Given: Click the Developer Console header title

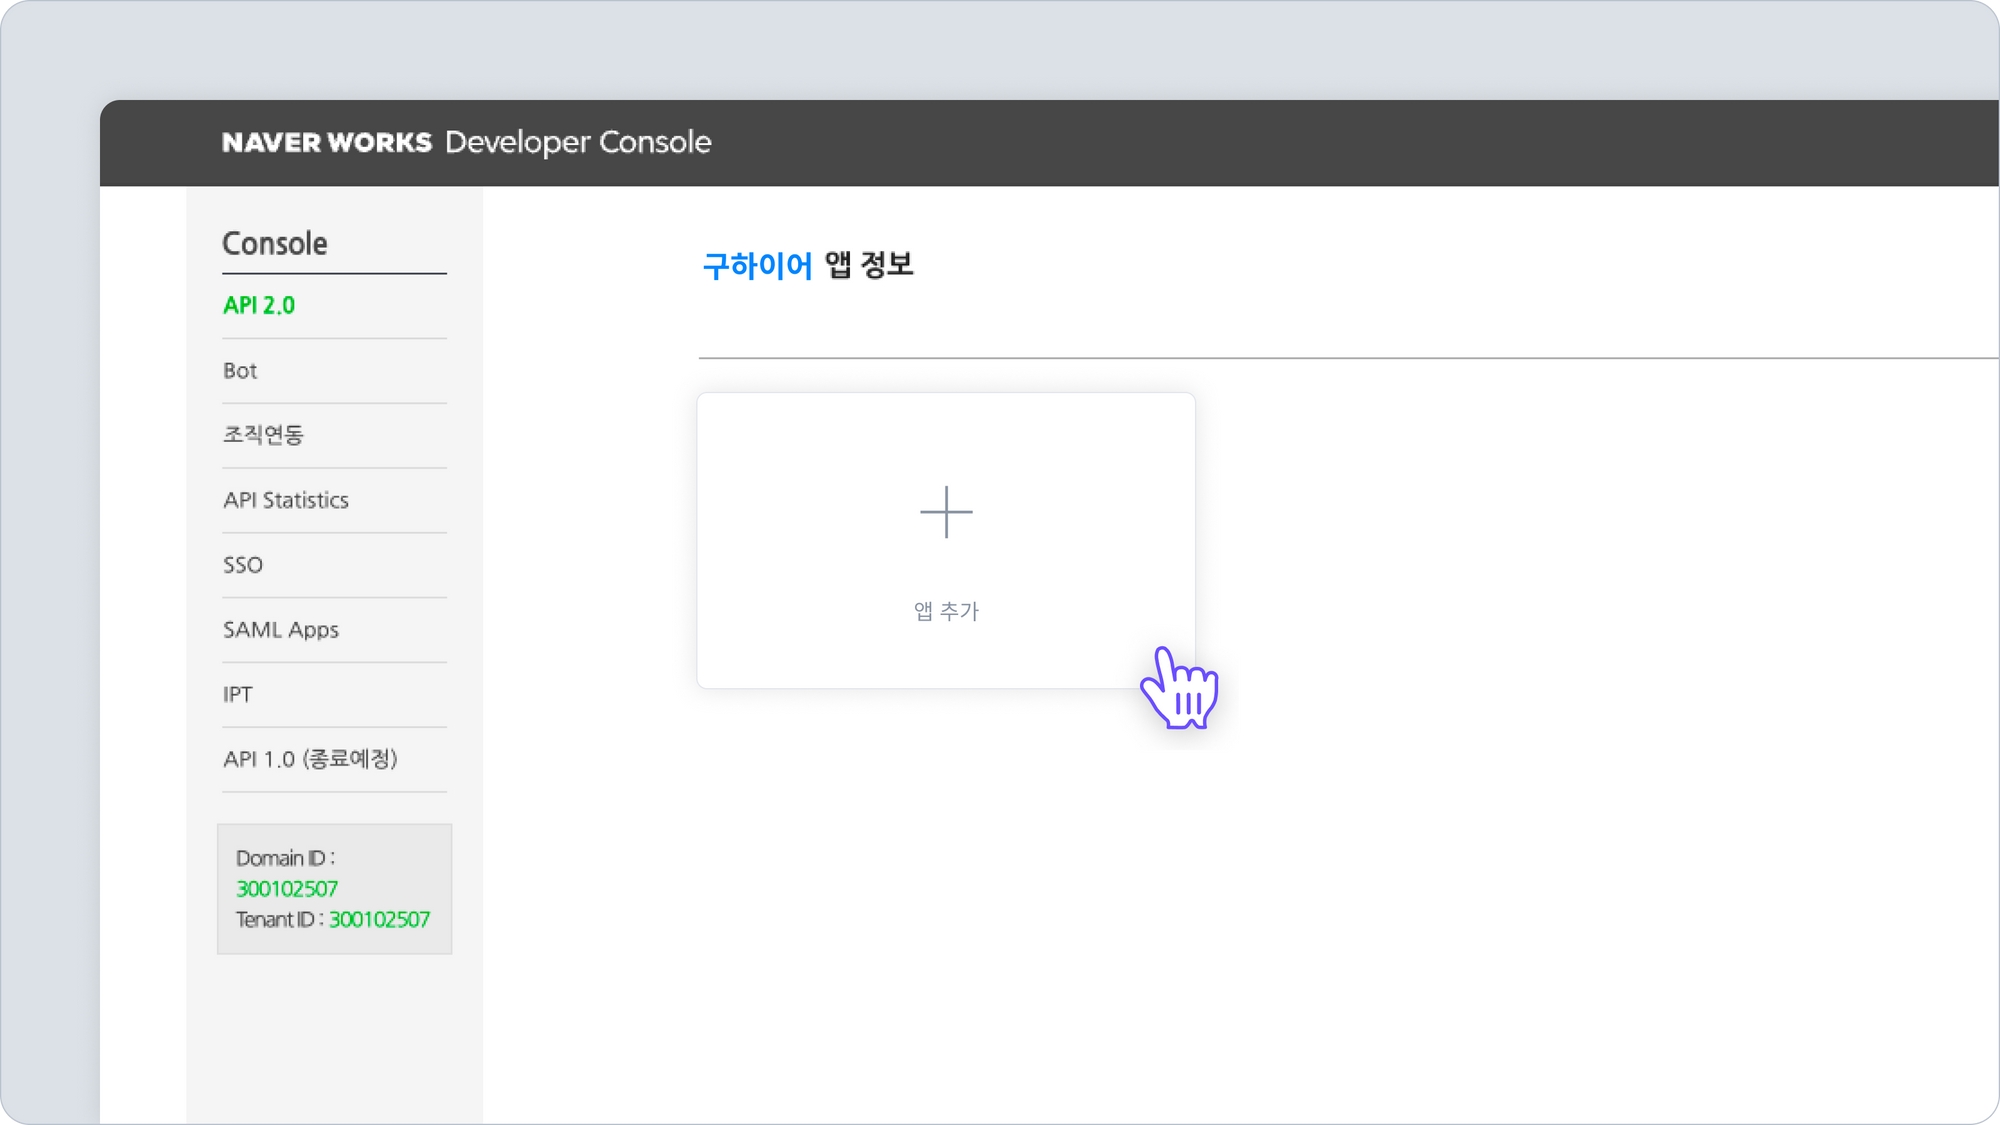Looking at the screenshot, I should click(x=578, y=142).
